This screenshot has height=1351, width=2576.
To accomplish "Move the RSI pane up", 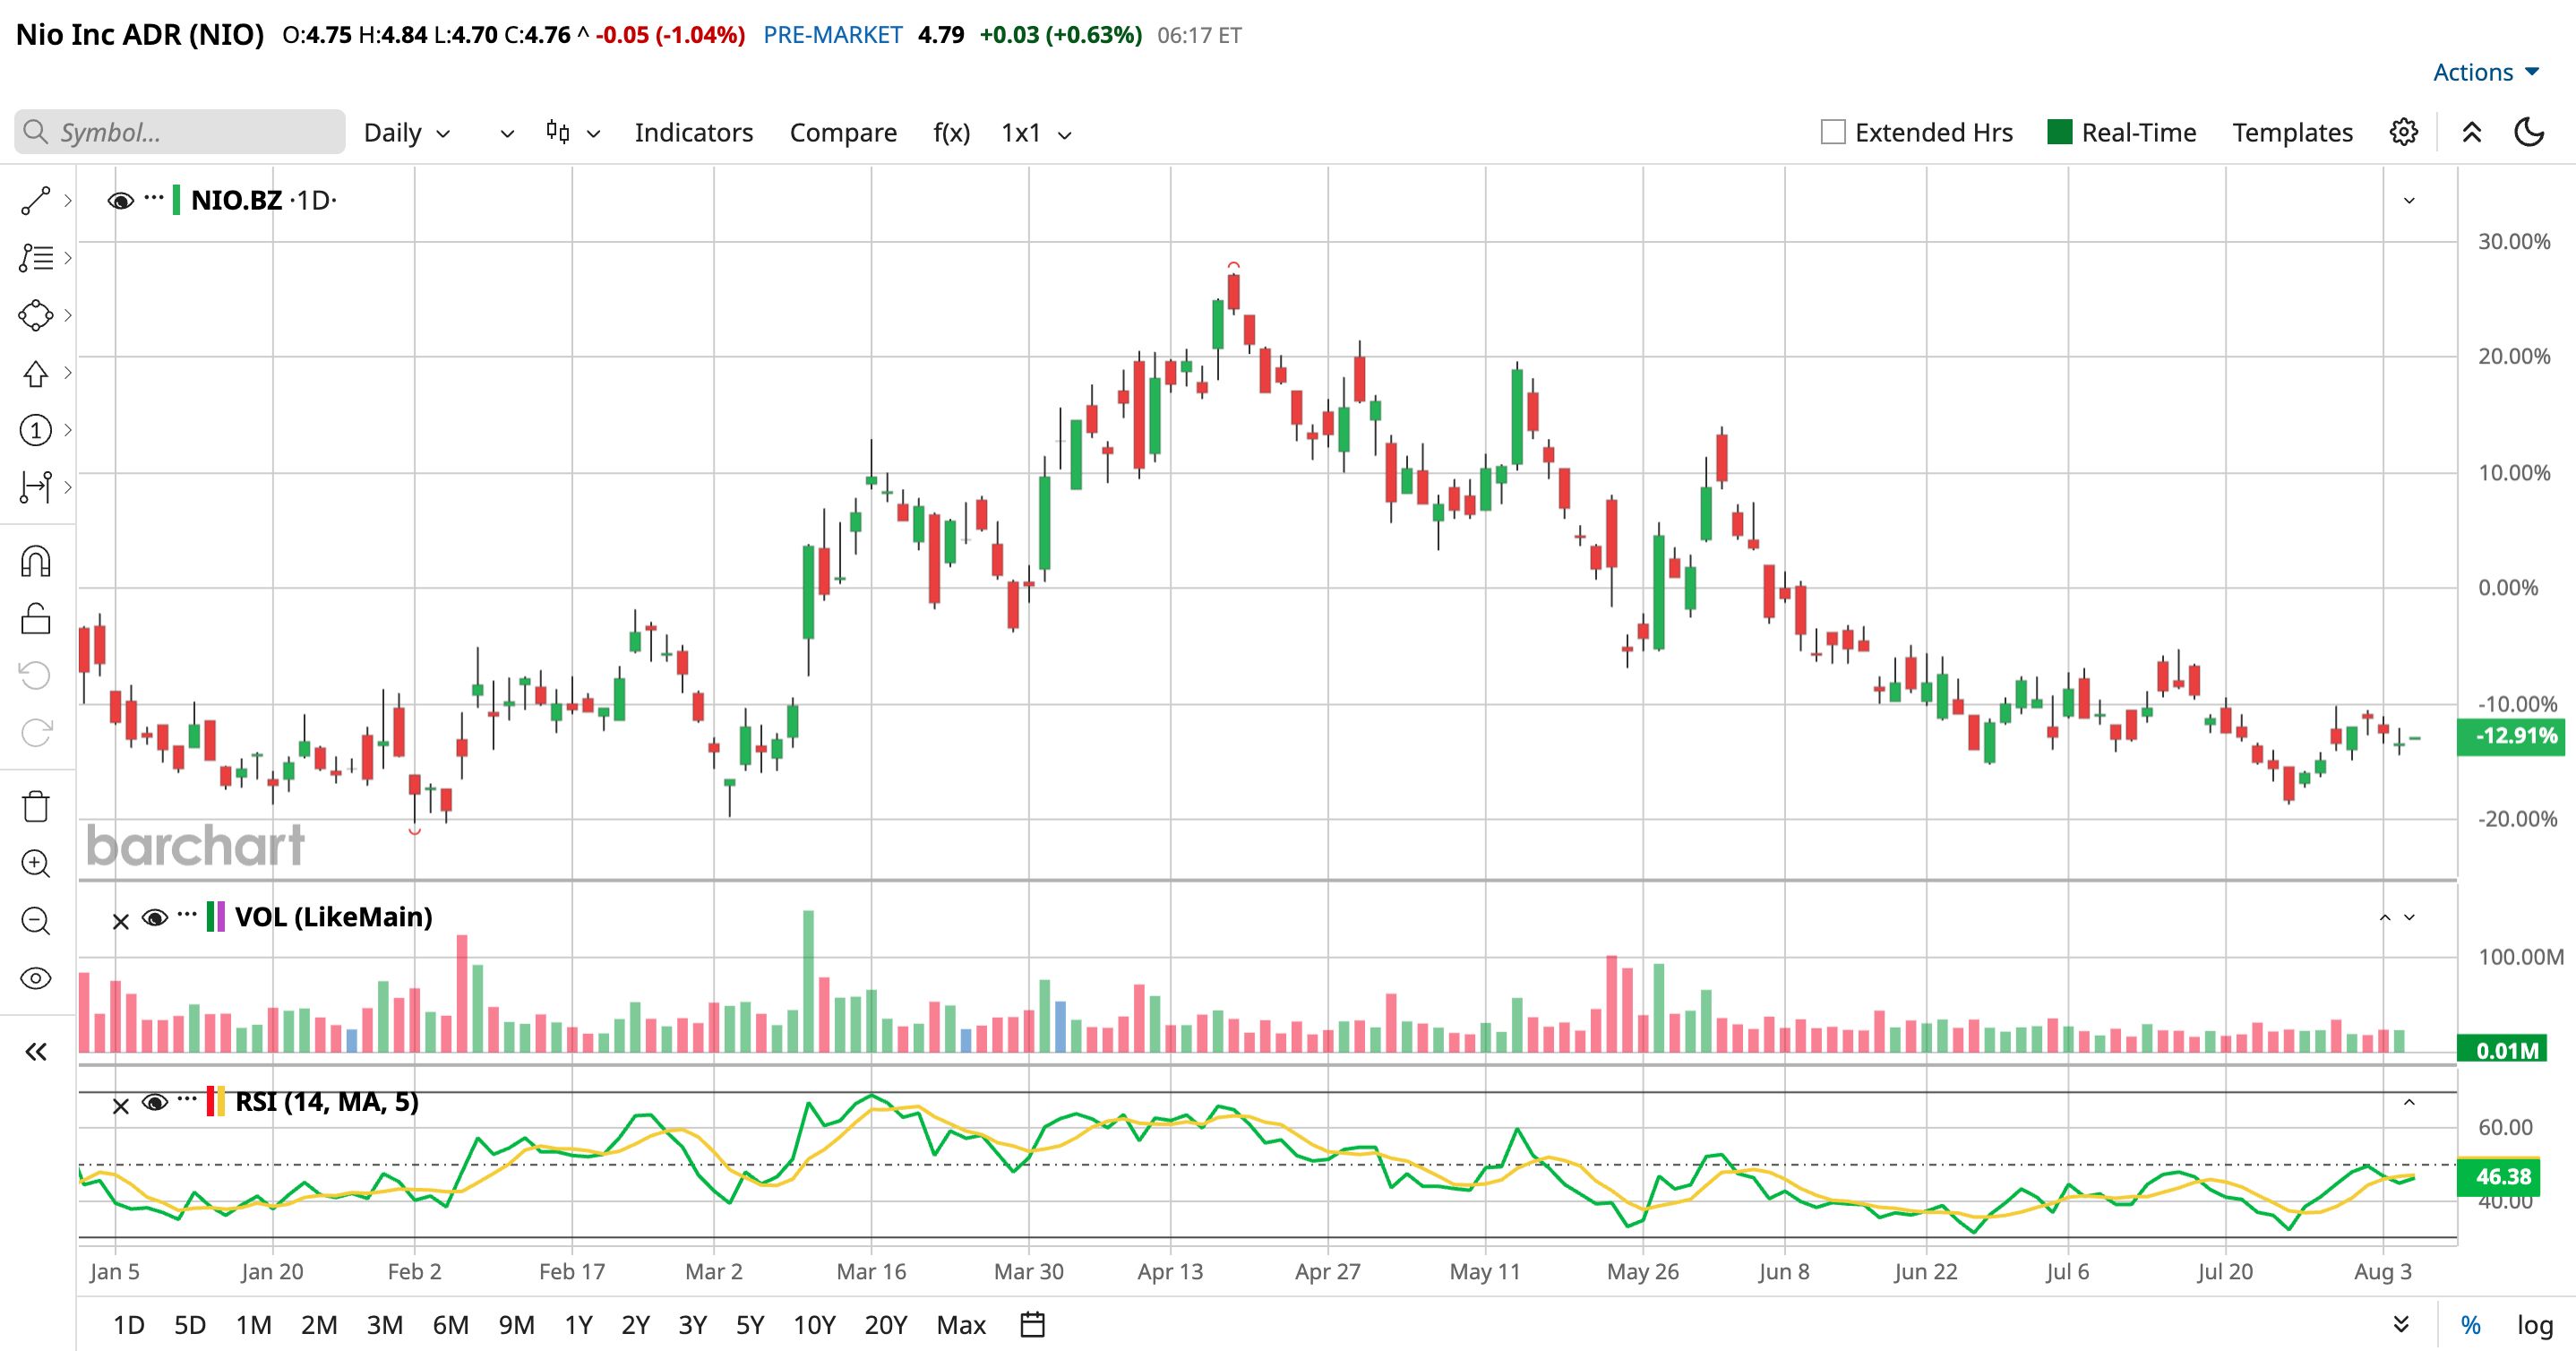I will 2410,1102.
